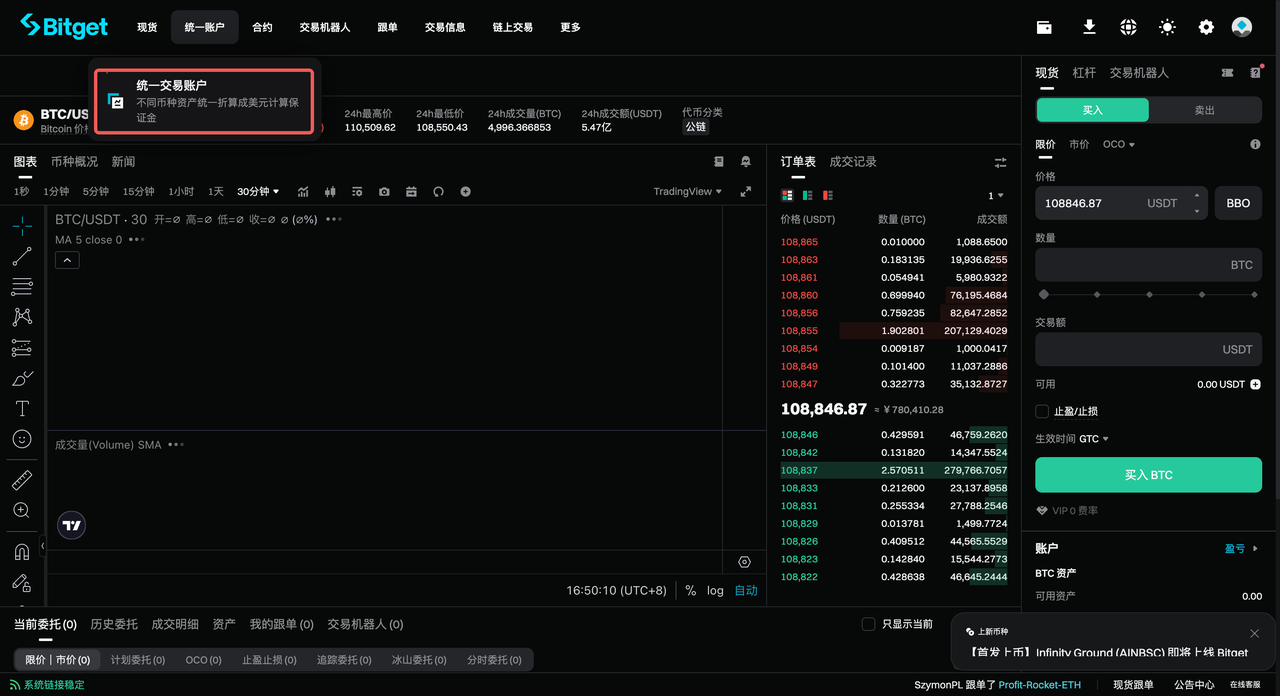Screen dimensions: 1280x696
Task: Click the 交易额 USDT input field
Action: point(1148,349)
